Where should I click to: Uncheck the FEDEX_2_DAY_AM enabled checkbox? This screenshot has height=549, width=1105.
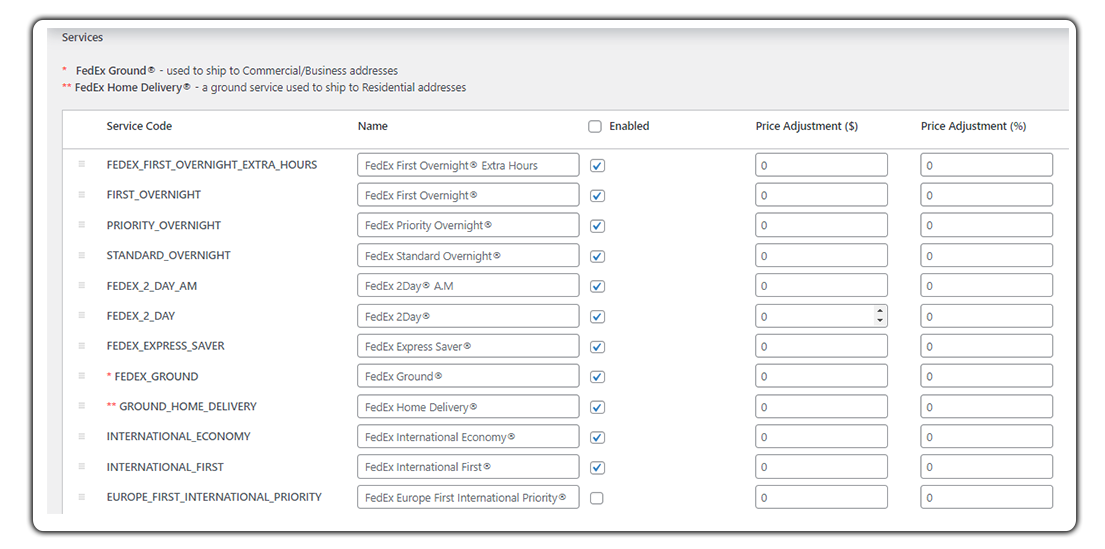pos(598,287)
